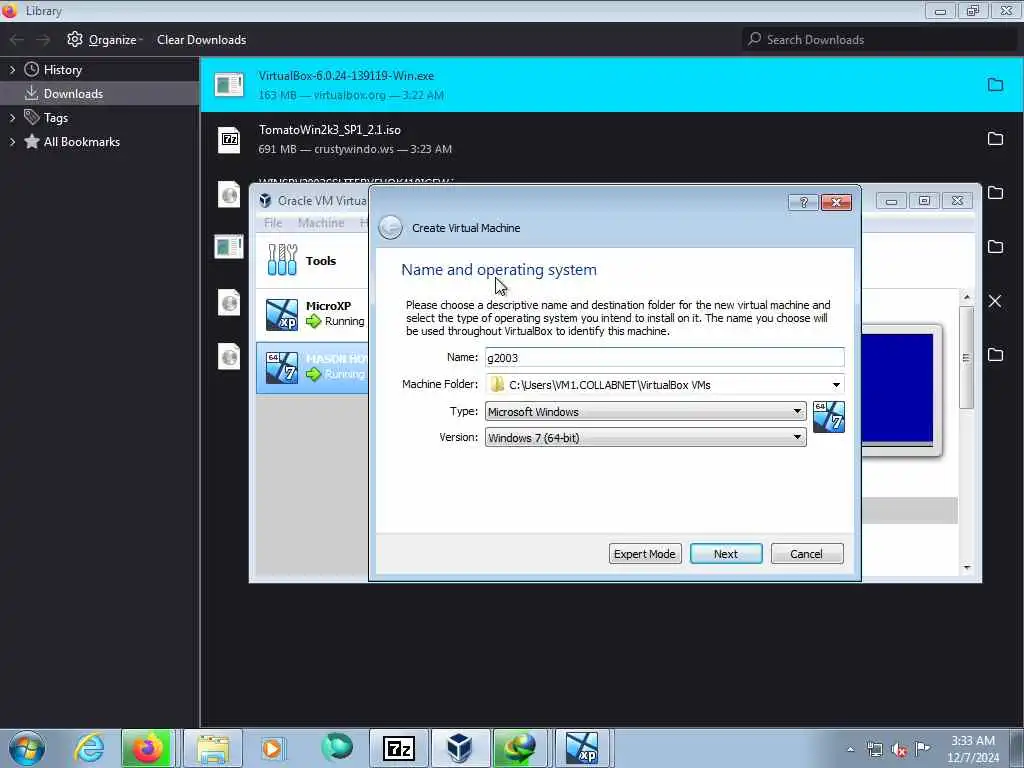Open the Machine menu in VirtualBox Manager
This screenshot has height=768, width=1024.
coord(321,223)
